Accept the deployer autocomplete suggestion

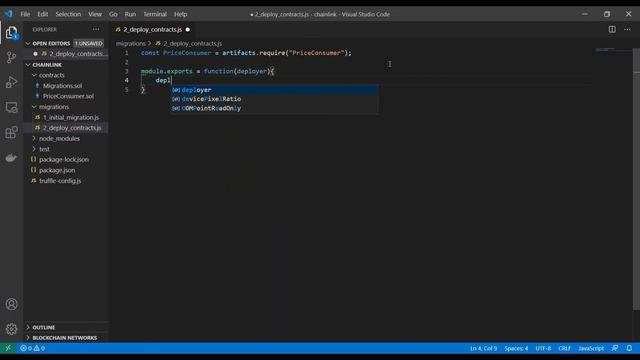point(275,90)
